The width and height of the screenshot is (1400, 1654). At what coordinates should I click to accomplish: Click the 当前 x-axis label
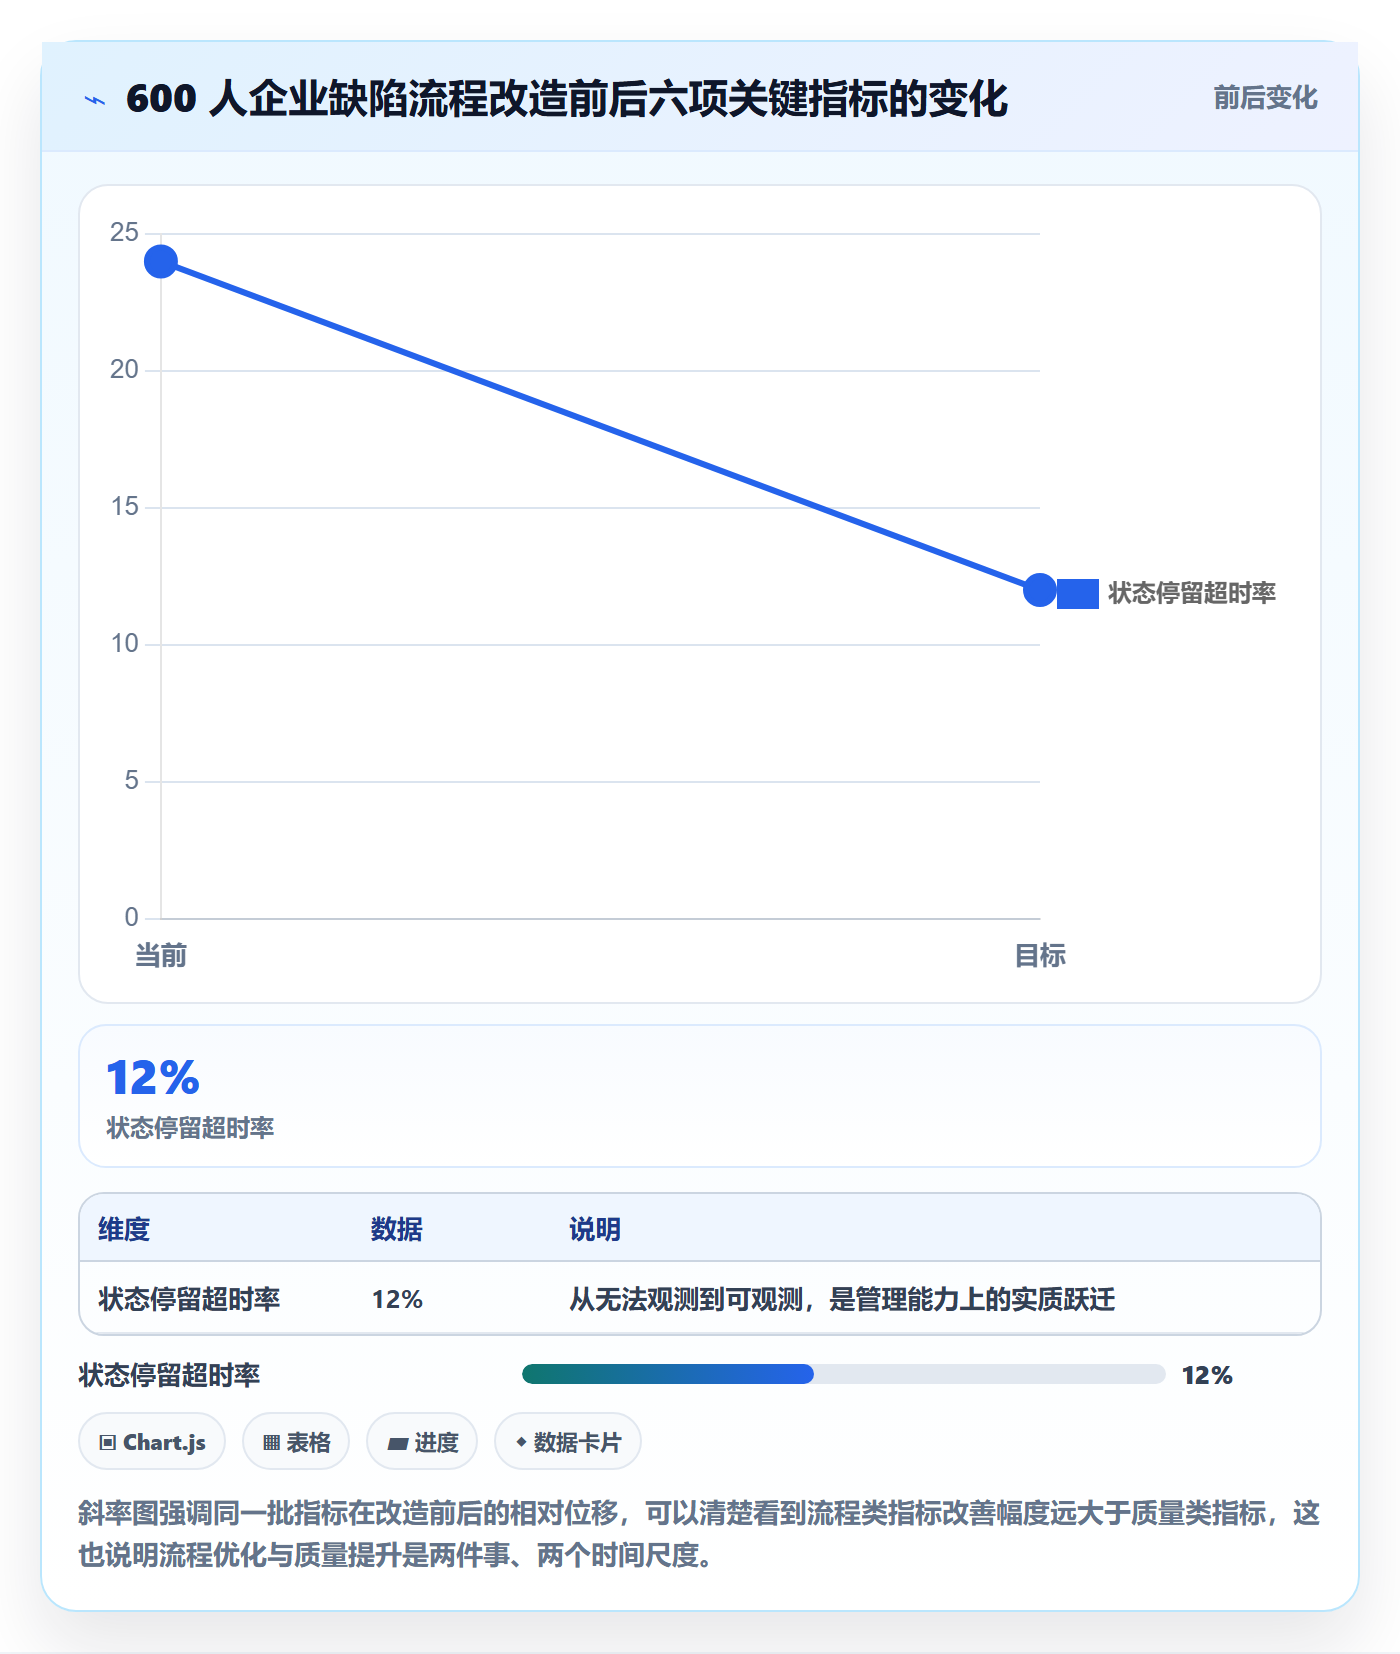(x=161, y=956)
